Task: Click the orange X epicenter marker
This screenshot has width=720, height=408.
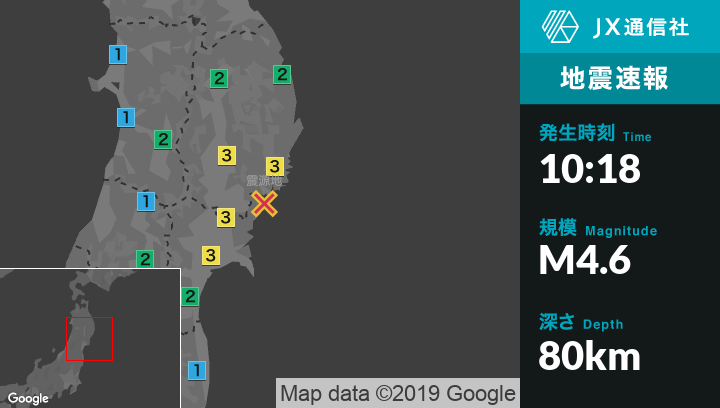Action: [x=264, y=204]
